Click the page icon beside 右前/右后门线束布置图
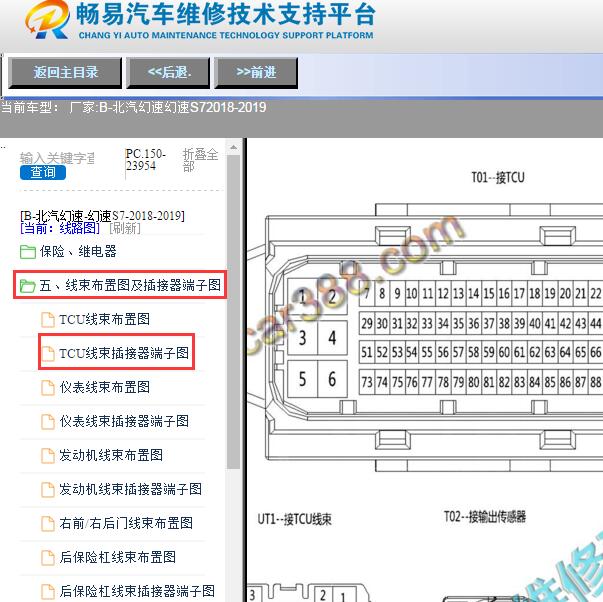Image resolution: width=603 pixels, height=602 pixels. point(48,524)
